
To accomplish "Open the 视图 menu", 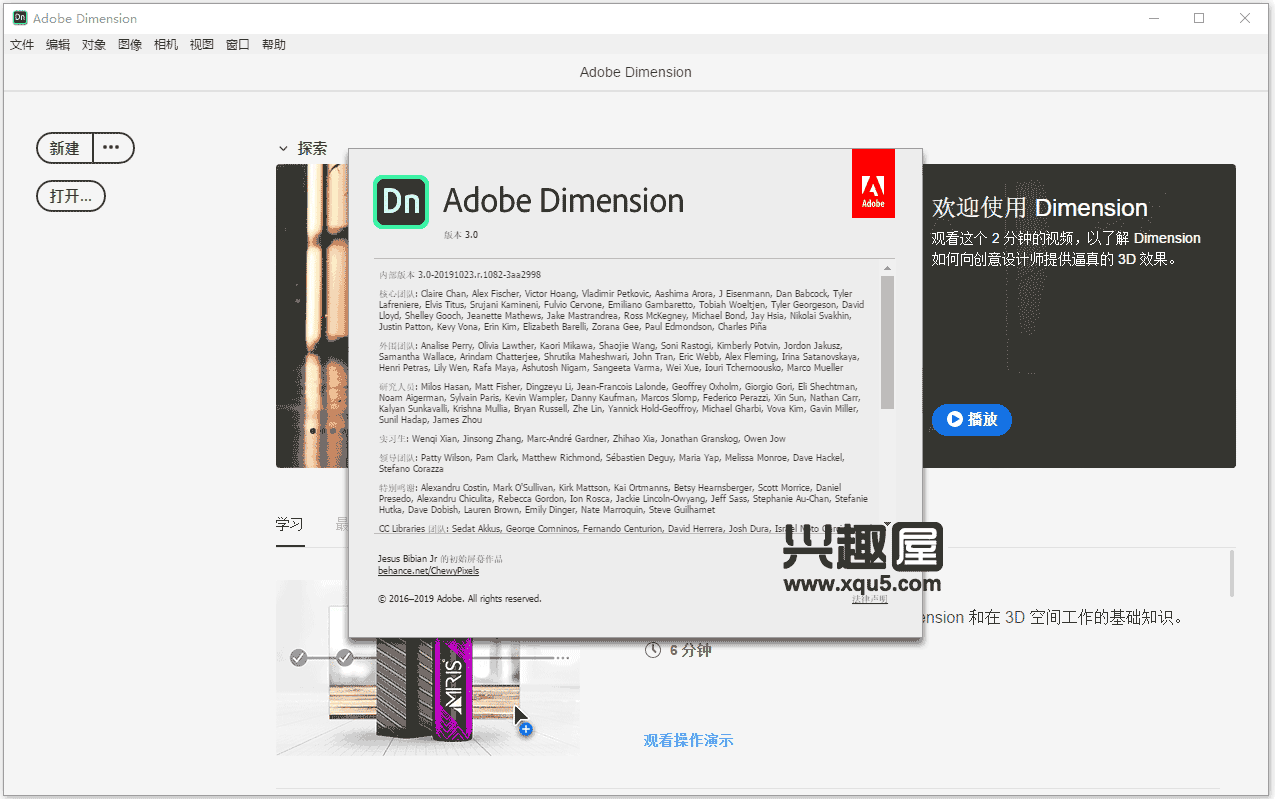I will (x=202, y=44).
